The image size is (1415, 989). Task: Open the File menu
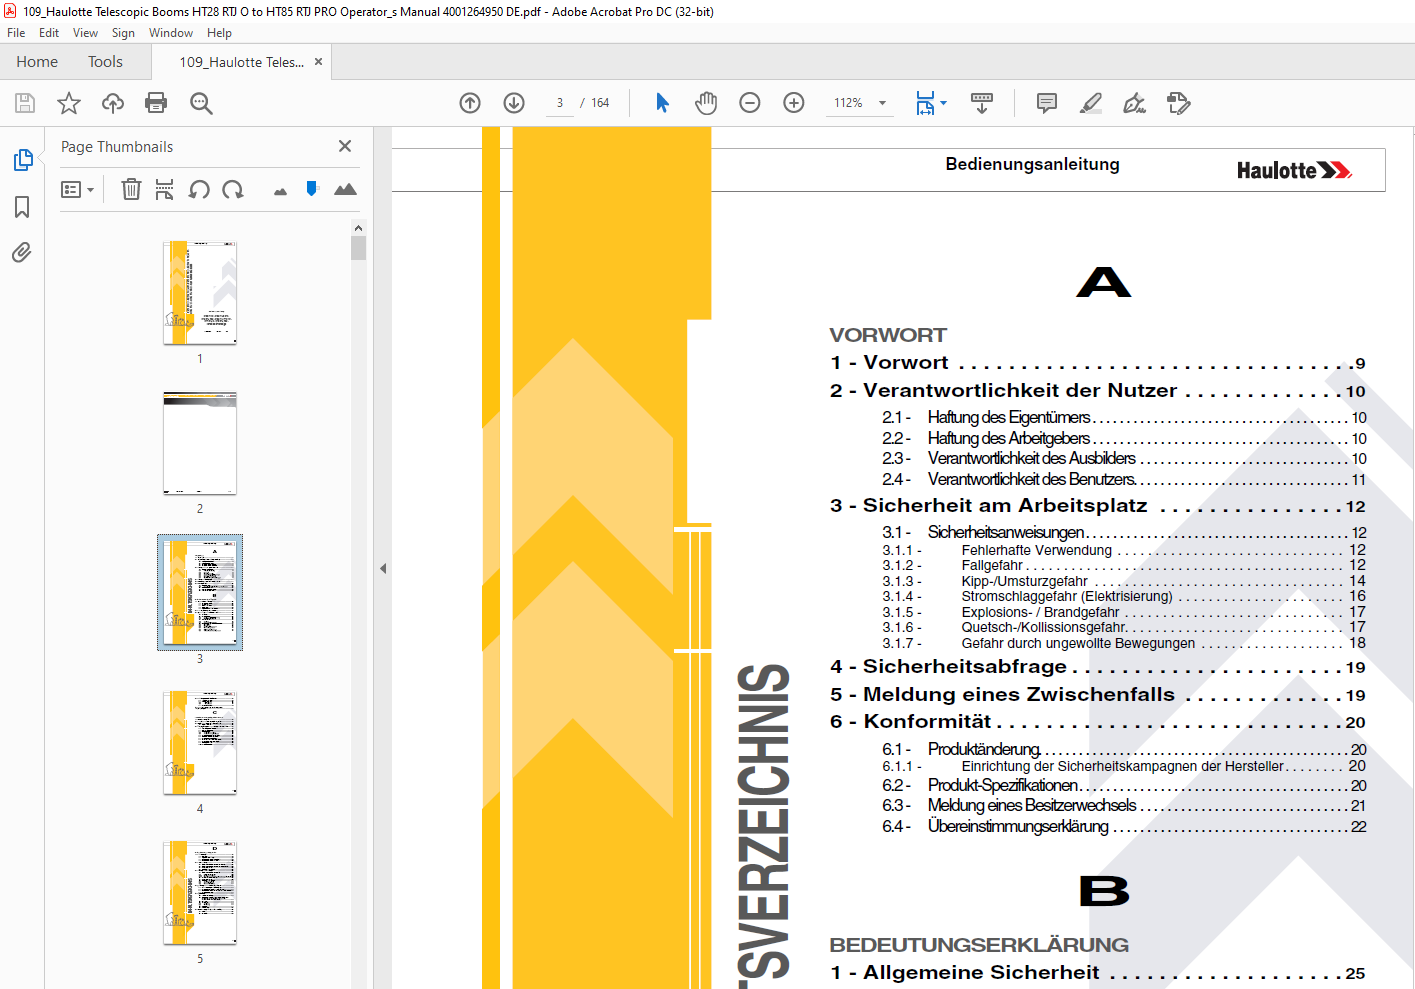pos(16,33)
